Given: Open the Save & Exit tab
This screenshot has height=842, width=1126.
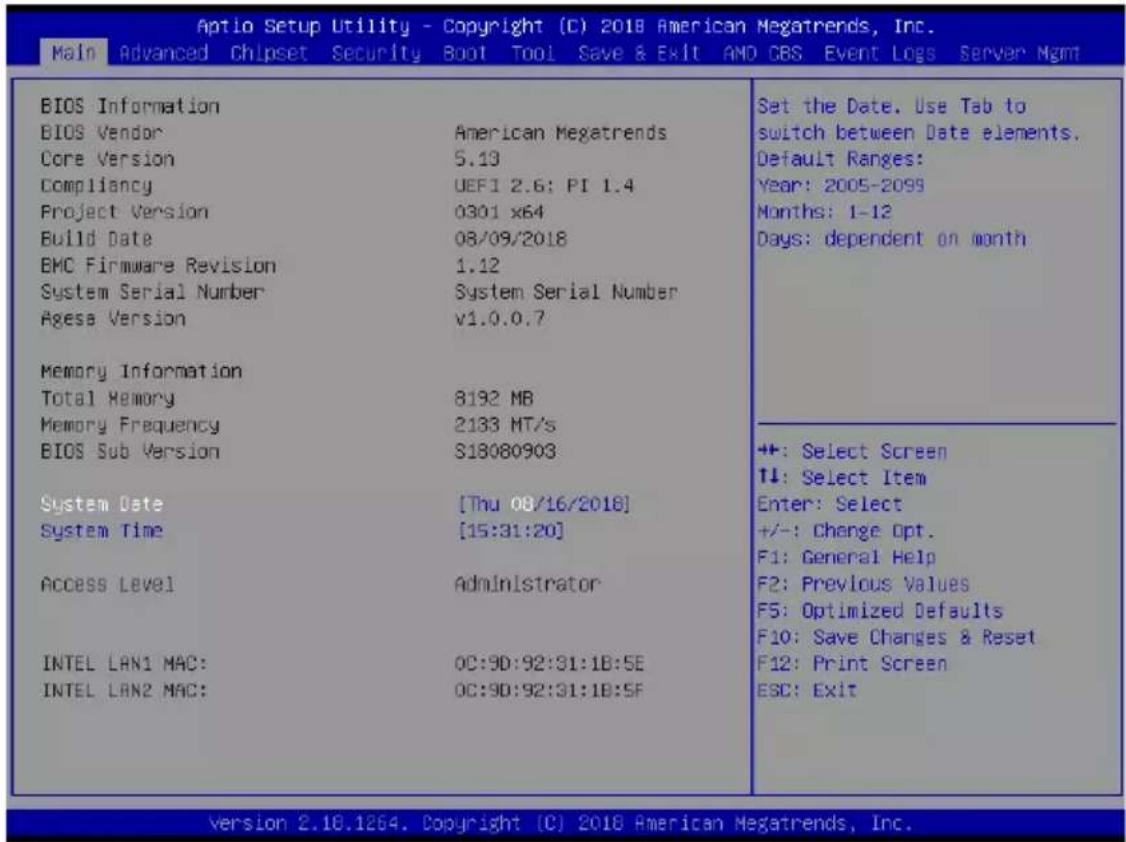Looking at the screenshot, I should click(x=639, y=53).
